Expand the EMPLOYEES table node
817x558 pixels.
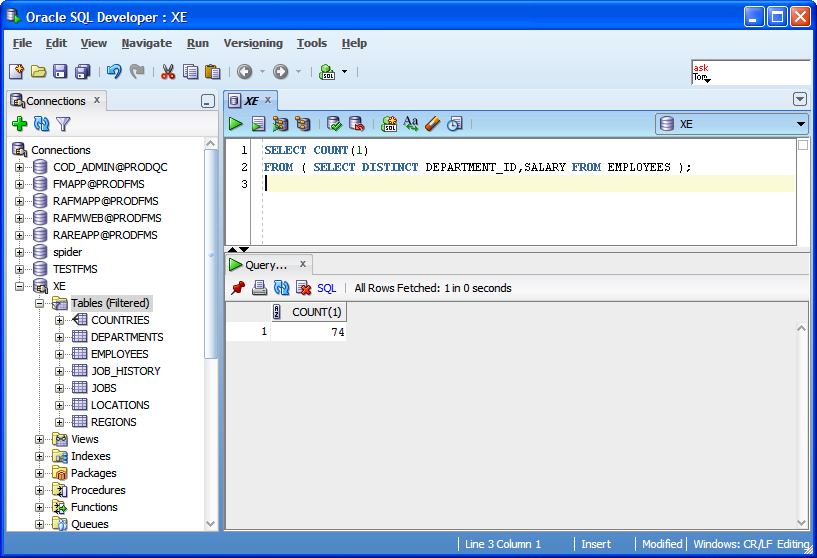coord(60,354)
